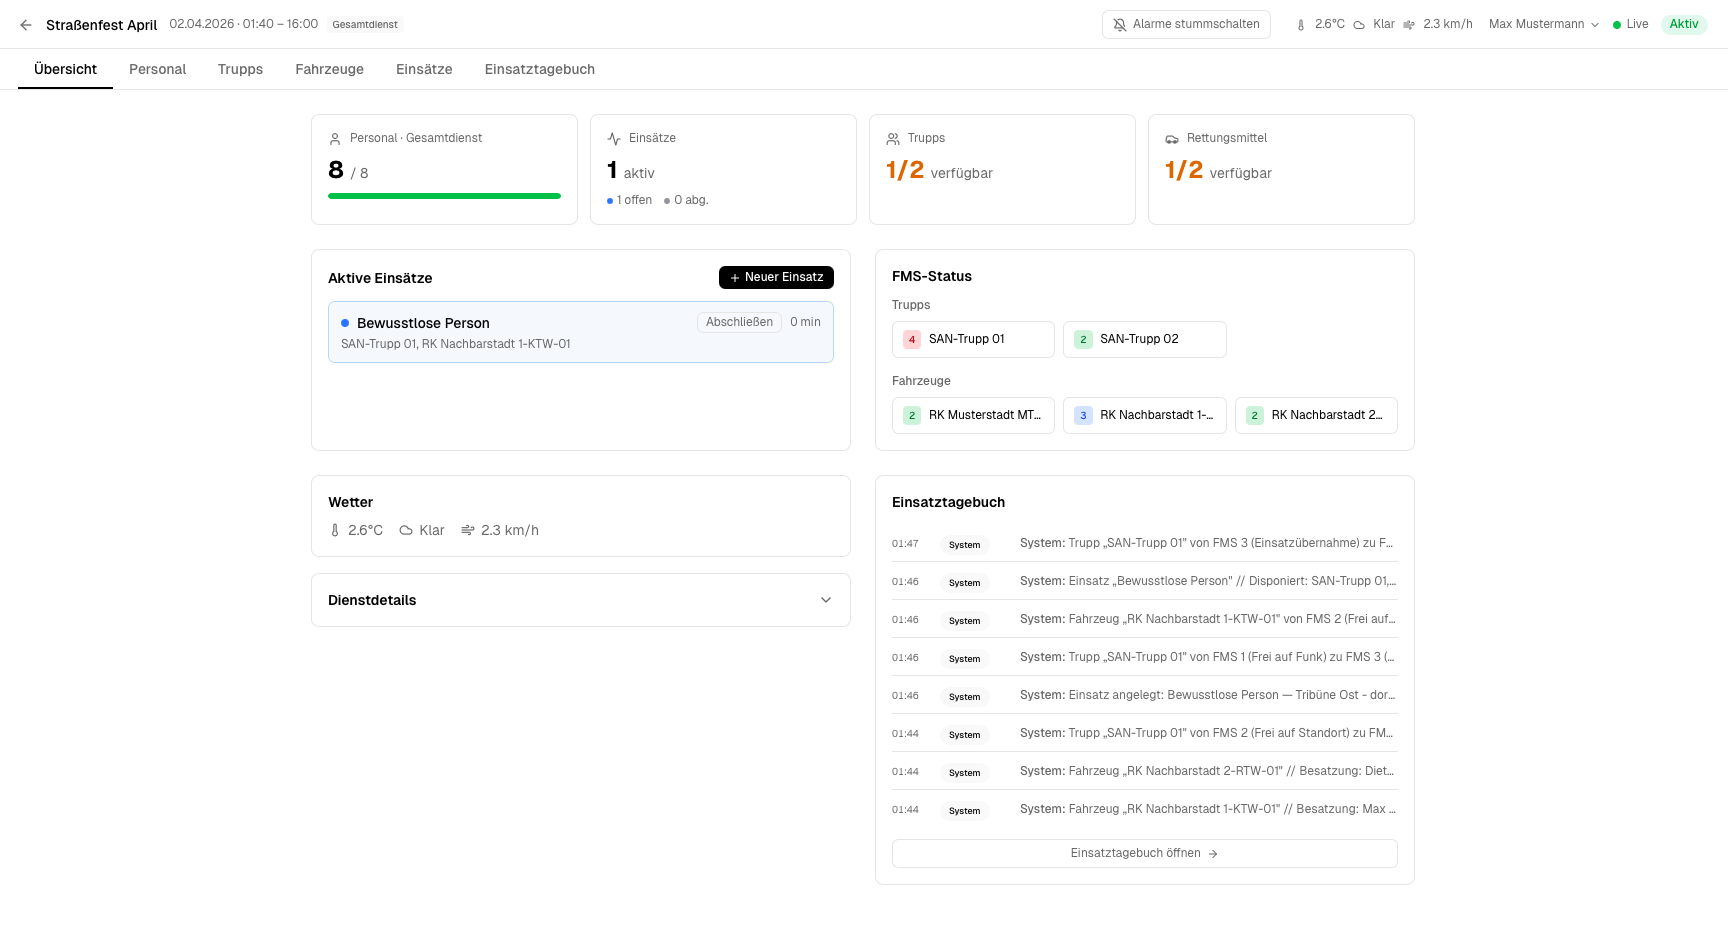Click FMS status badge 4 of SAN-Trupp 01
1728x925 pixels.
point(912,340)
